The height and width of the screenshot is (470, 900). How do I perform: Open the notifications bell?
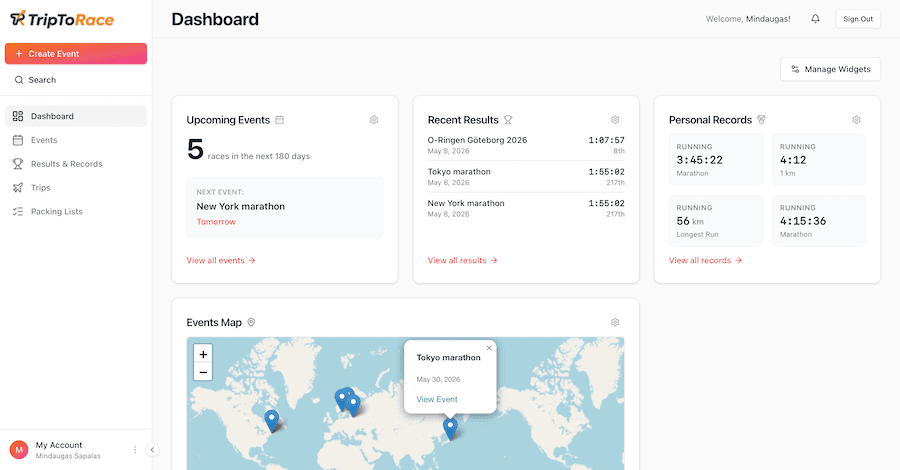tap(815, 19)
